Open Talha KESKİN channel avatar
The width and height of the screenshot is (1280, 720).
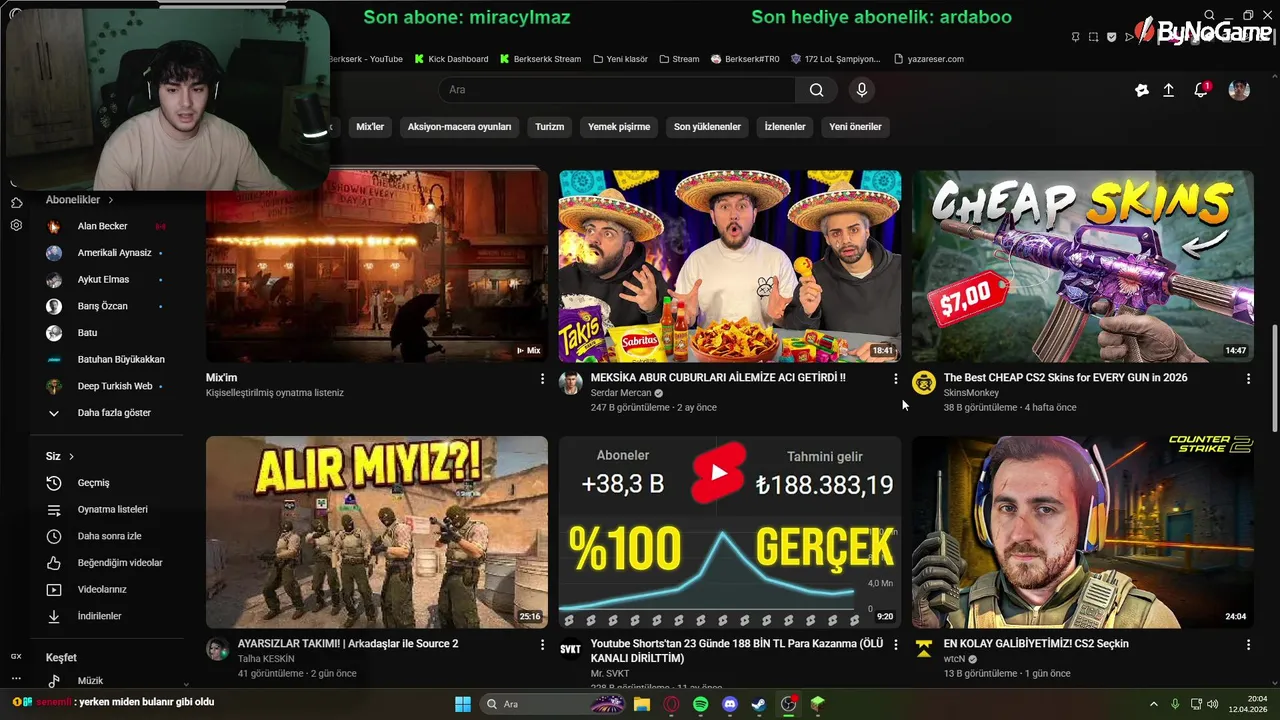(218, 649)
